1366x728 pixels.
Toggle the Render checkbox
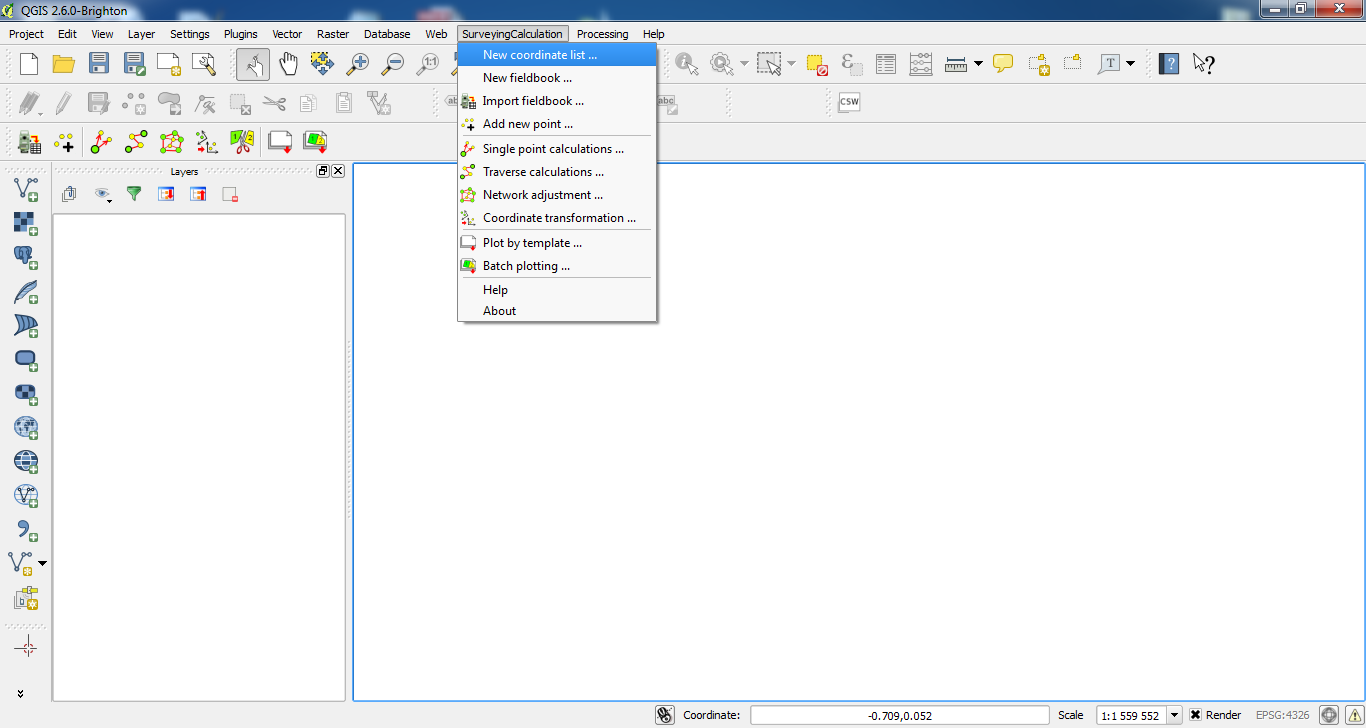pyautogui.click(x=1195, y=715)
